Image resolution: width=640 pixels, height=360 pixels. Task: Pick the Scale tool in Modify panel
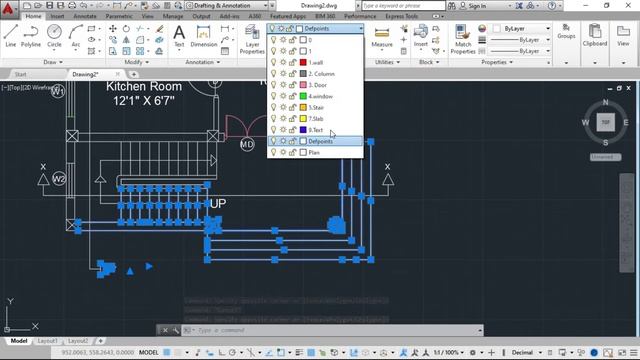tap(126, 51)
